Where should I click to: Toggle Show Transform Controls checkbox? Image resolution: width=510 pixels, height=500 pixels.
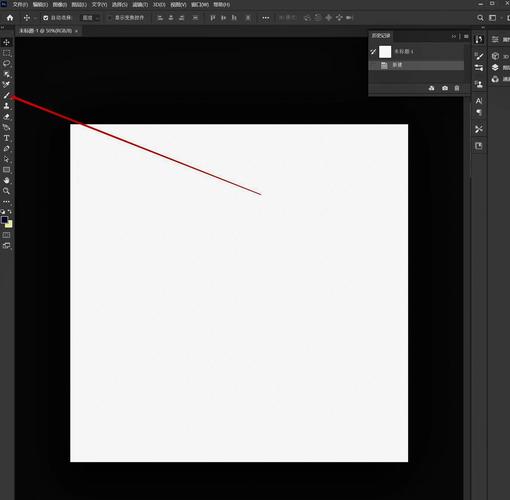(x=110, y=18)
